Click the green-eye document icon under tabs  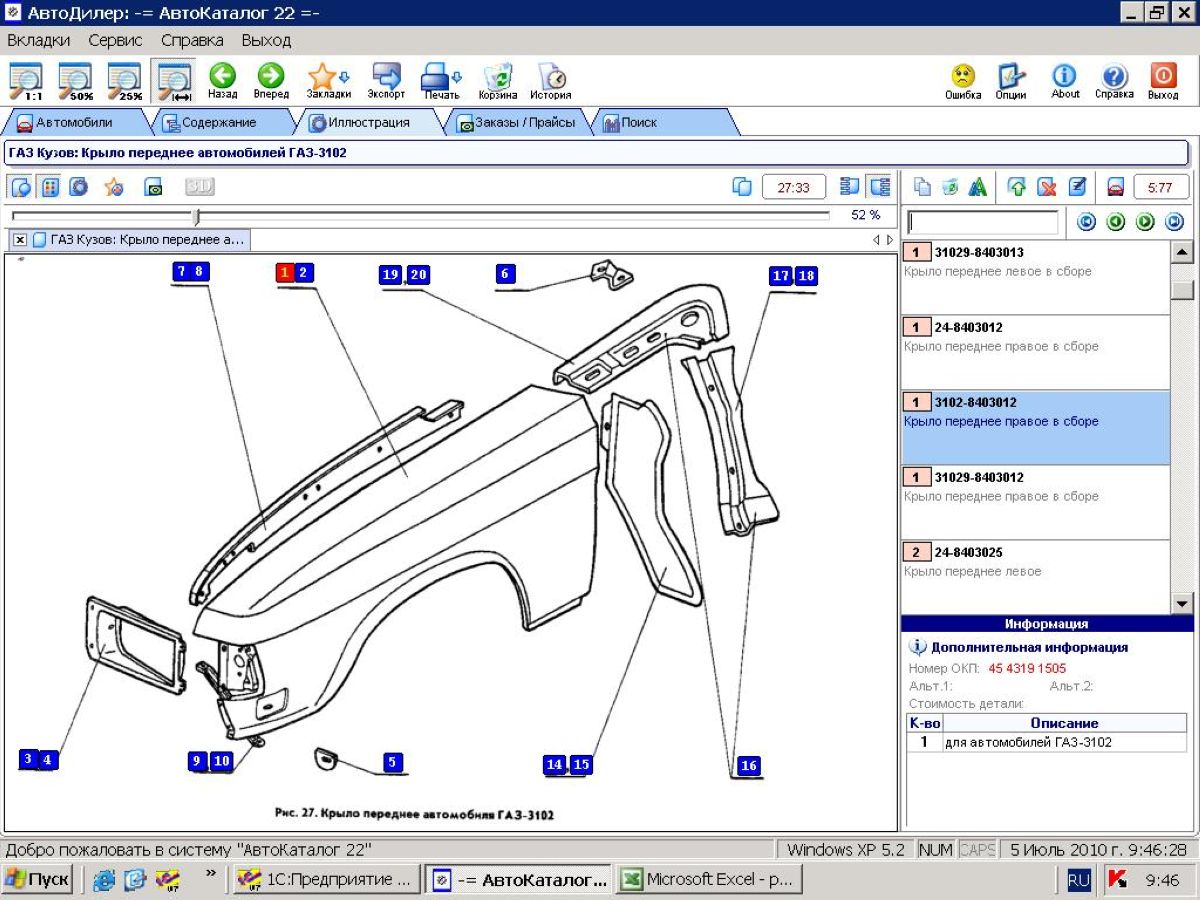pos(153,187)
